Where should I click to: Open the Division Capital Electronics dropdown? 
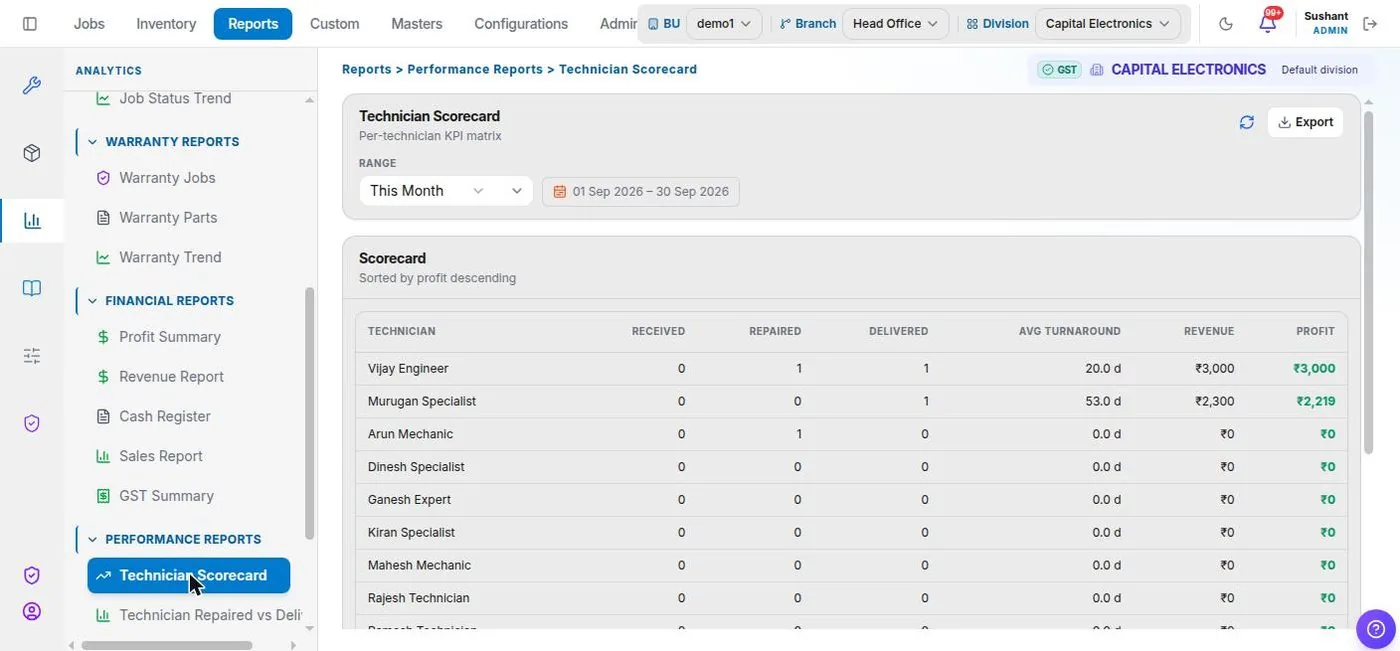tap(1107, 23)
